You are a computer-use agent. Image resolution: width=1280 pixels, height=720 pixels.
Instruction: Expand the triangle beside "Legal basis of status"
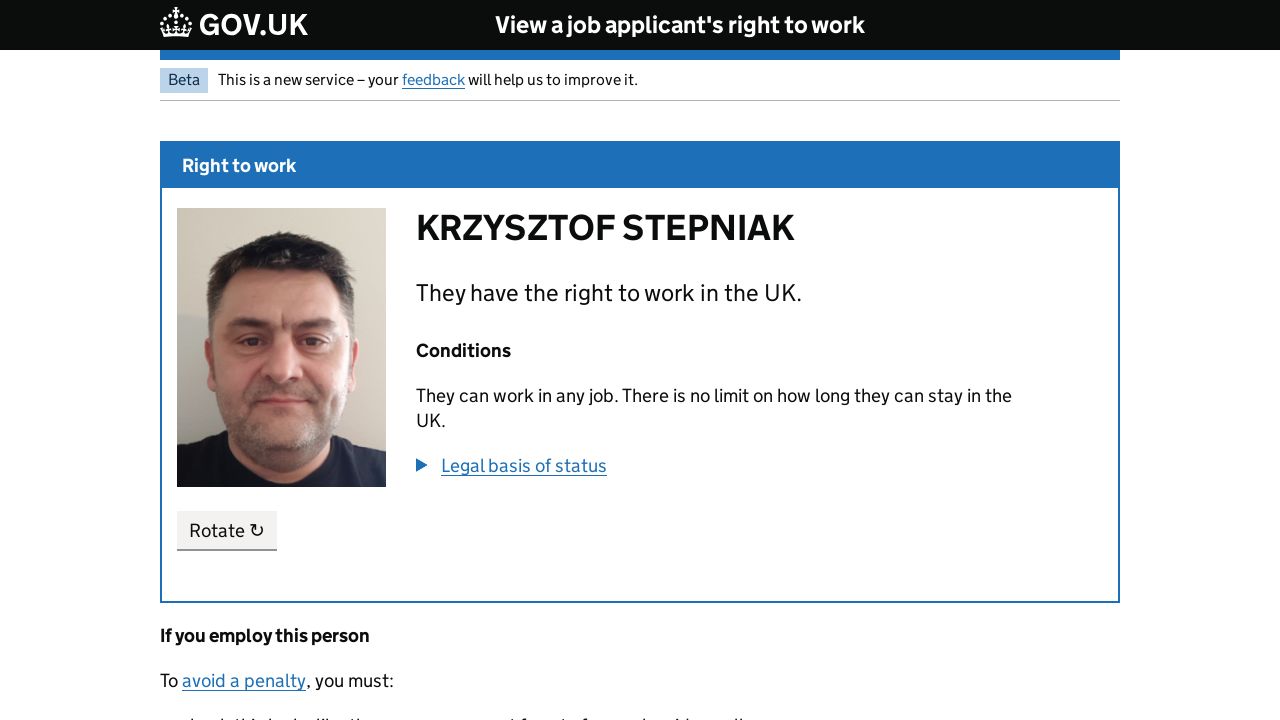pyautogui.click(x=422, y=465)
